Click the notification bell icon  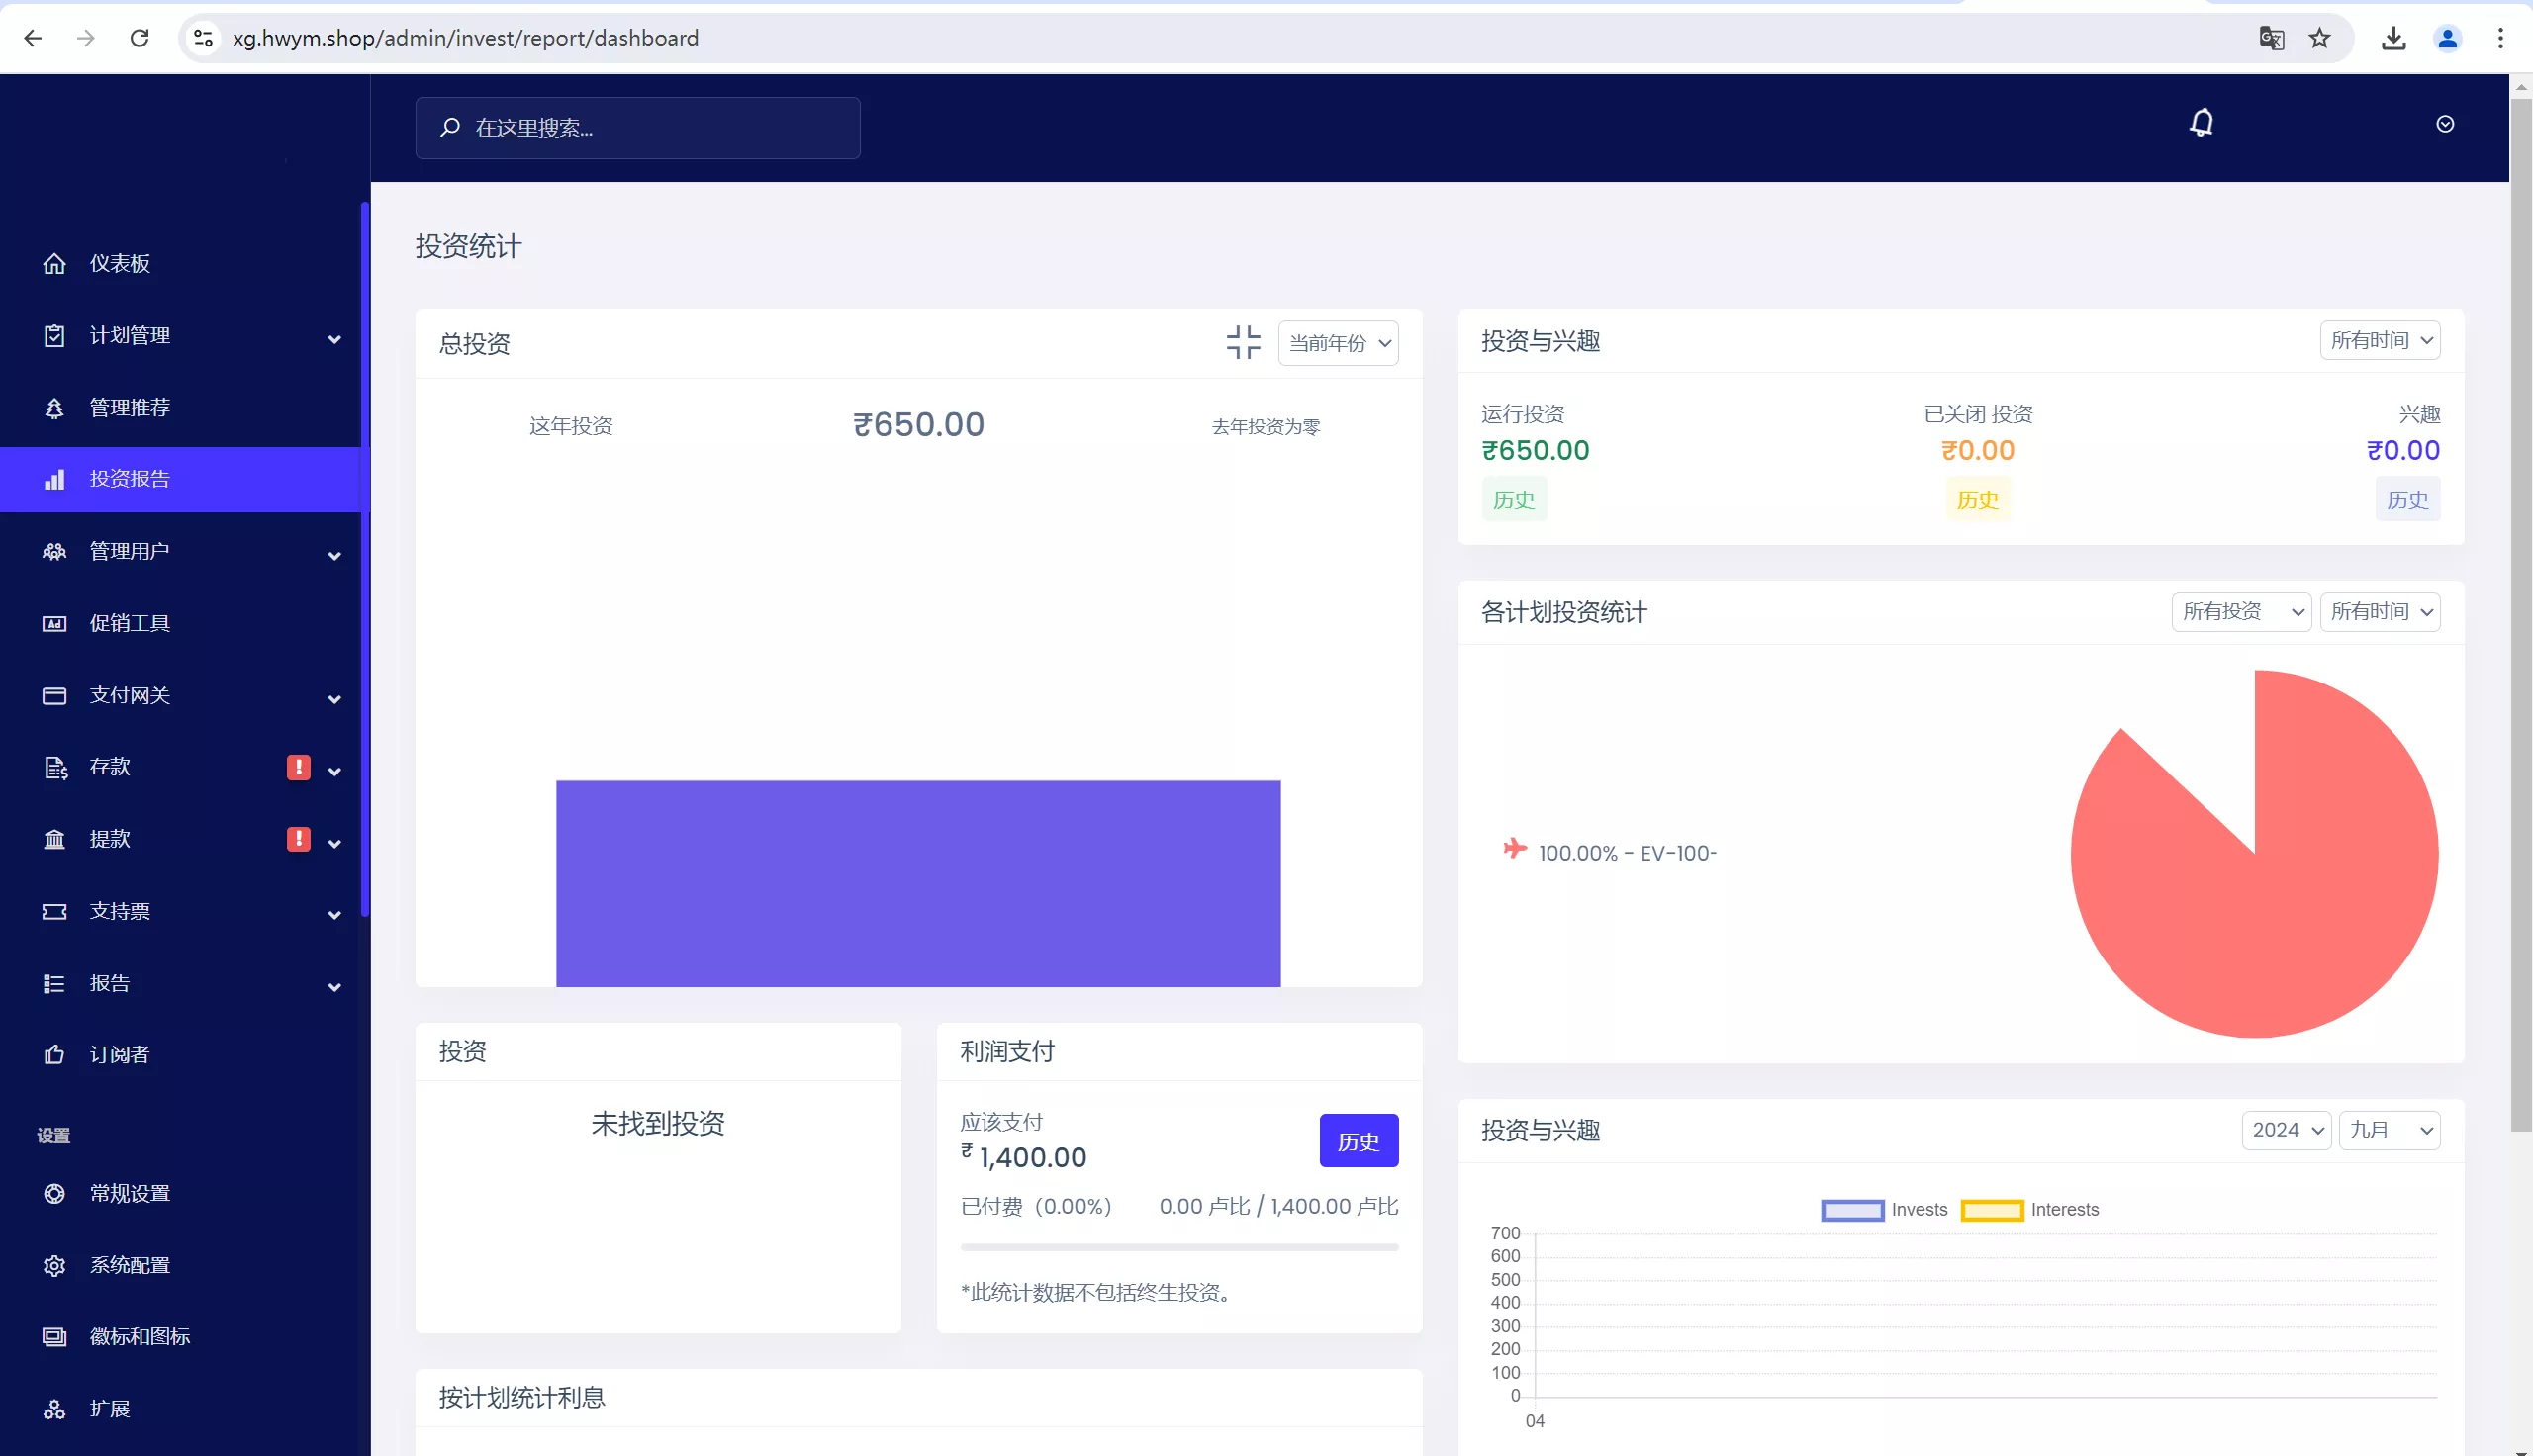[2201, 123]
